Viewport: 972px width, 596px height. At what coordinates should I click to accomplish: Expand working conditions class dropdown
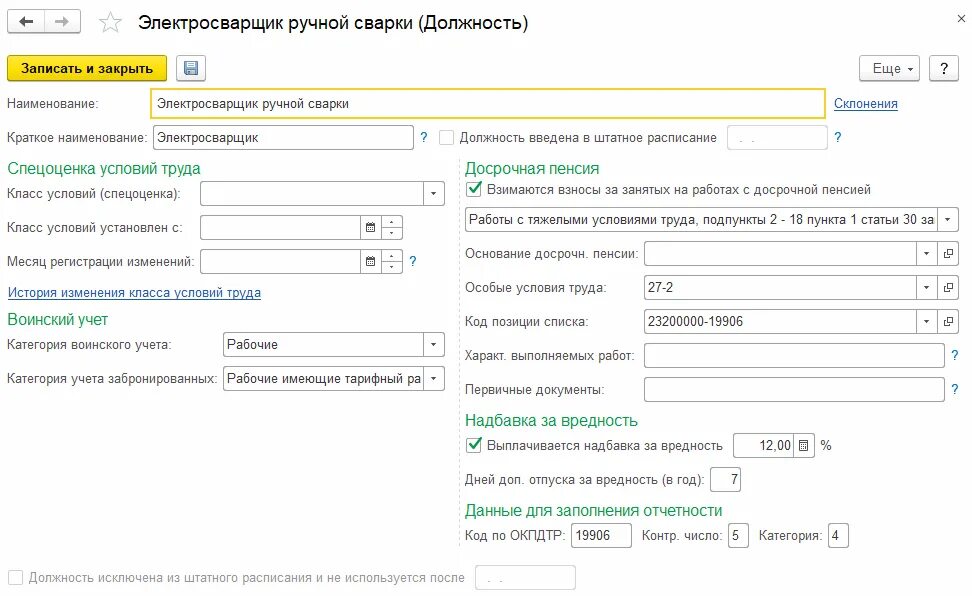click(x=434, y=194)
